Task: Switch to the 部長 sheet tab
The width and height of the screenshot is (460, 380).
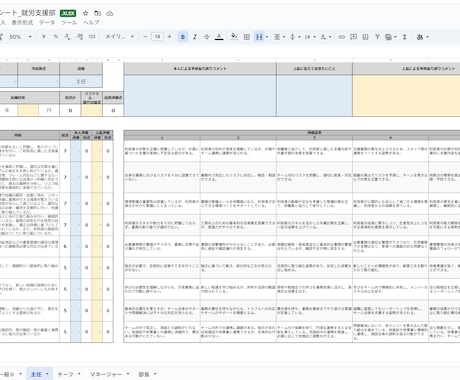Action: coord(144,374)
